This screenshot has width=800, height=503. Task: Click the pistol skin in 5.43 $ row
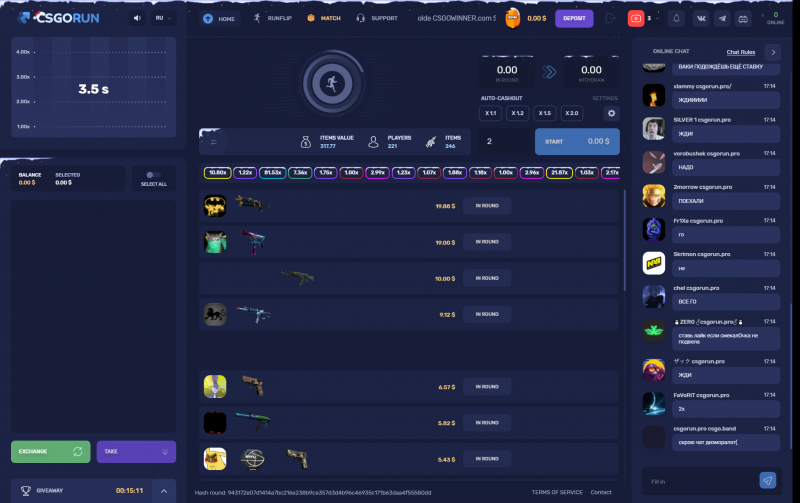297,459
